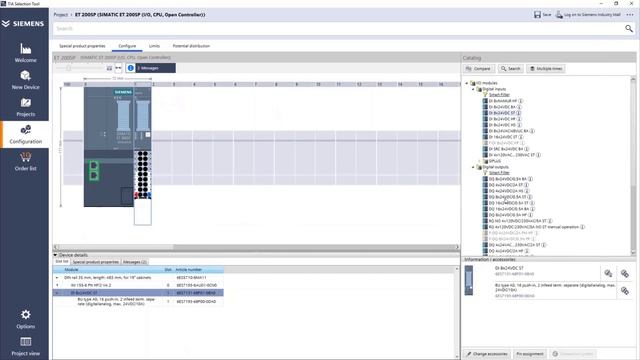Click the rack width arrows toolbar icon
This screenshot has width=640, height=360.
pos(118,68)
